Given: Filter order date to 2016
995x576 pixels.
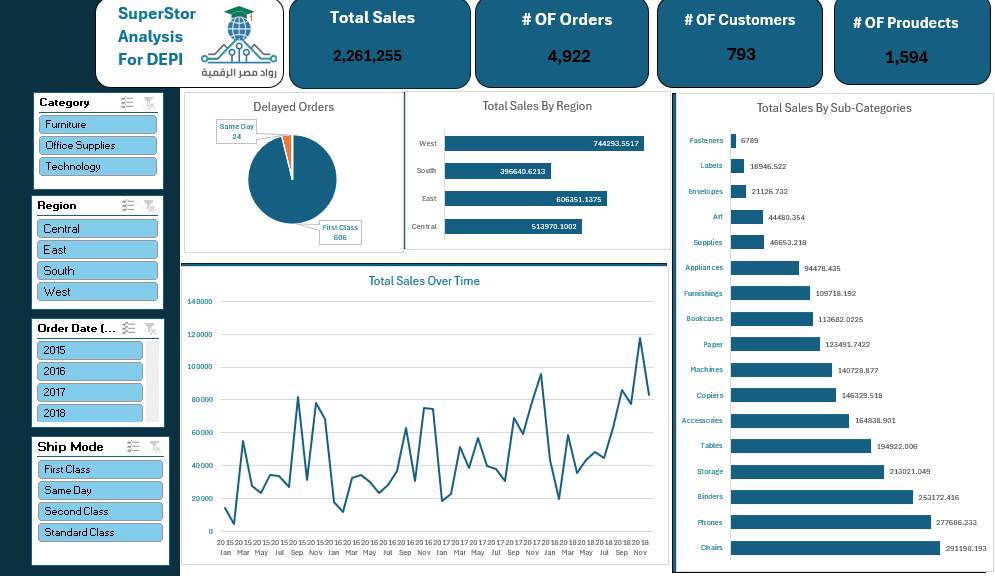Looking at the screenshot, I should pyautogui.click(x=90, y=371).
